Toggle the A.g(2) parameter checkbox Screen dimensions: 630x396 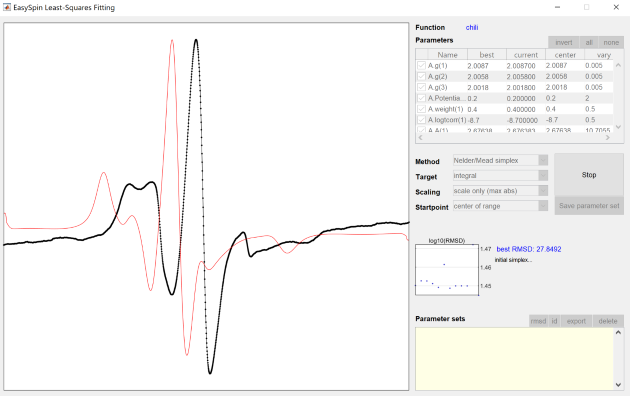[421, 76]
